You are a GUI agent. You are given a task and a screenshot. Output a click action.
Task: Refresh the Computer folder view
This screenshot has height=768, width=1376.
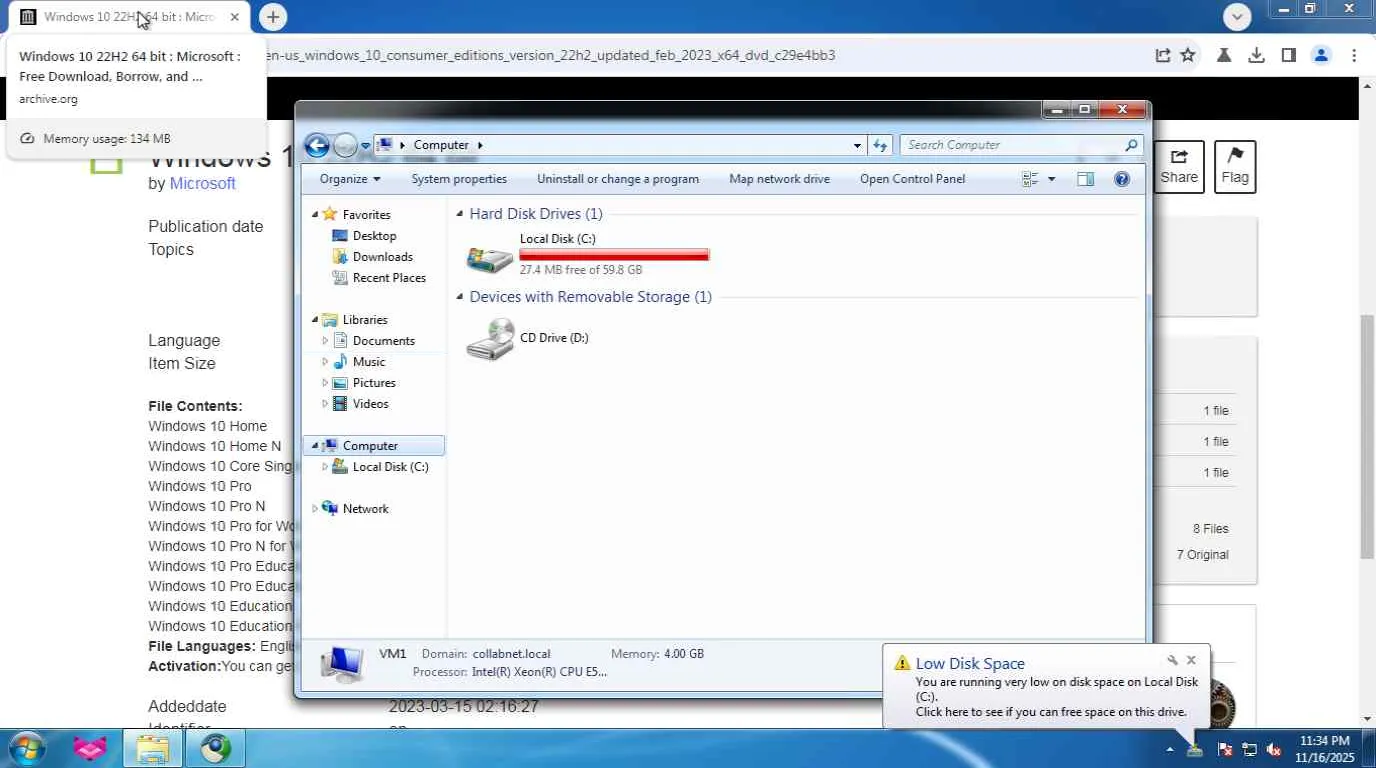tap(880, 145)
